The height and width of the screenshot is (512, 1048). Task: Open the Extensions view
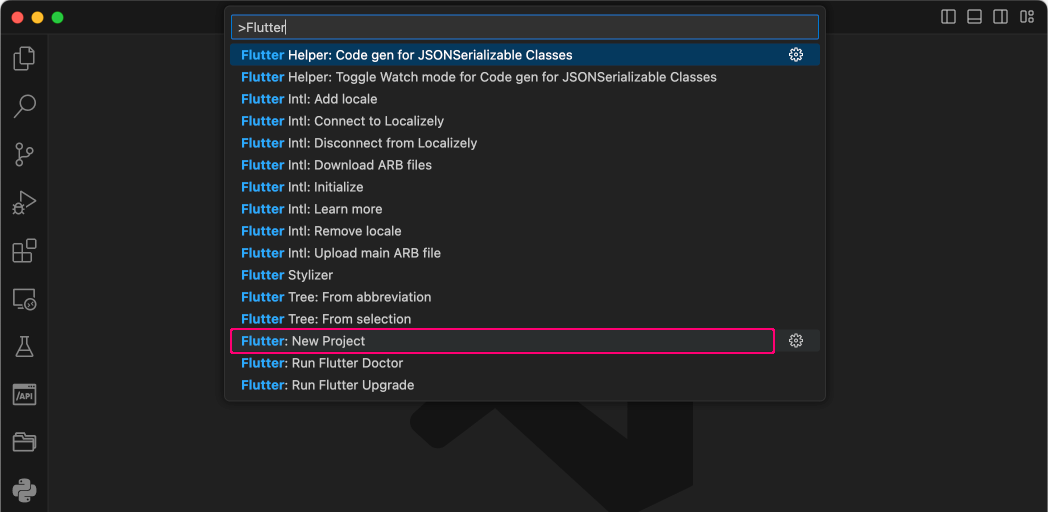point(24,251)
